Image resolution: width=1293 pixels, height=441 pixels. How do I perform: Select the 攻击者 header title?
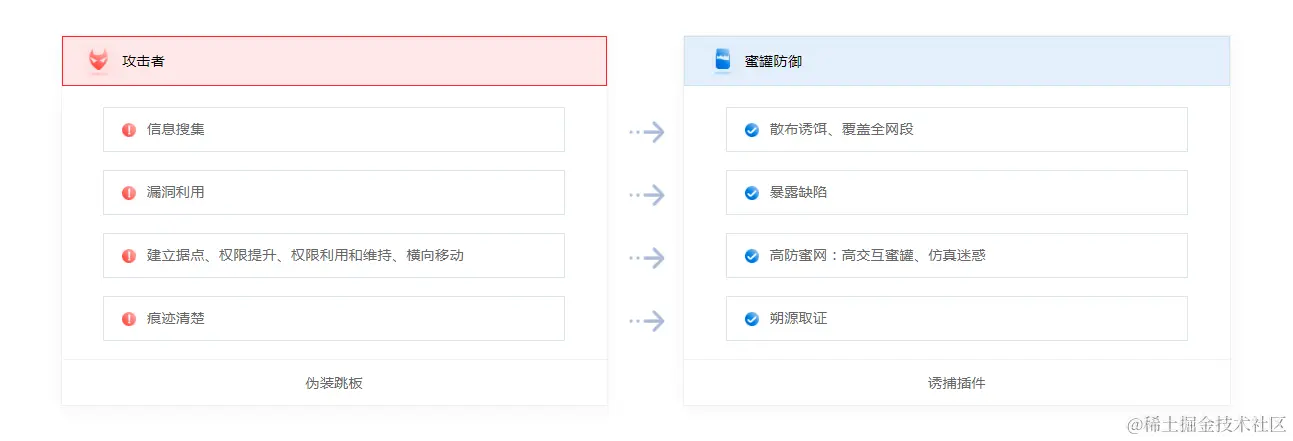coord(143,61)
